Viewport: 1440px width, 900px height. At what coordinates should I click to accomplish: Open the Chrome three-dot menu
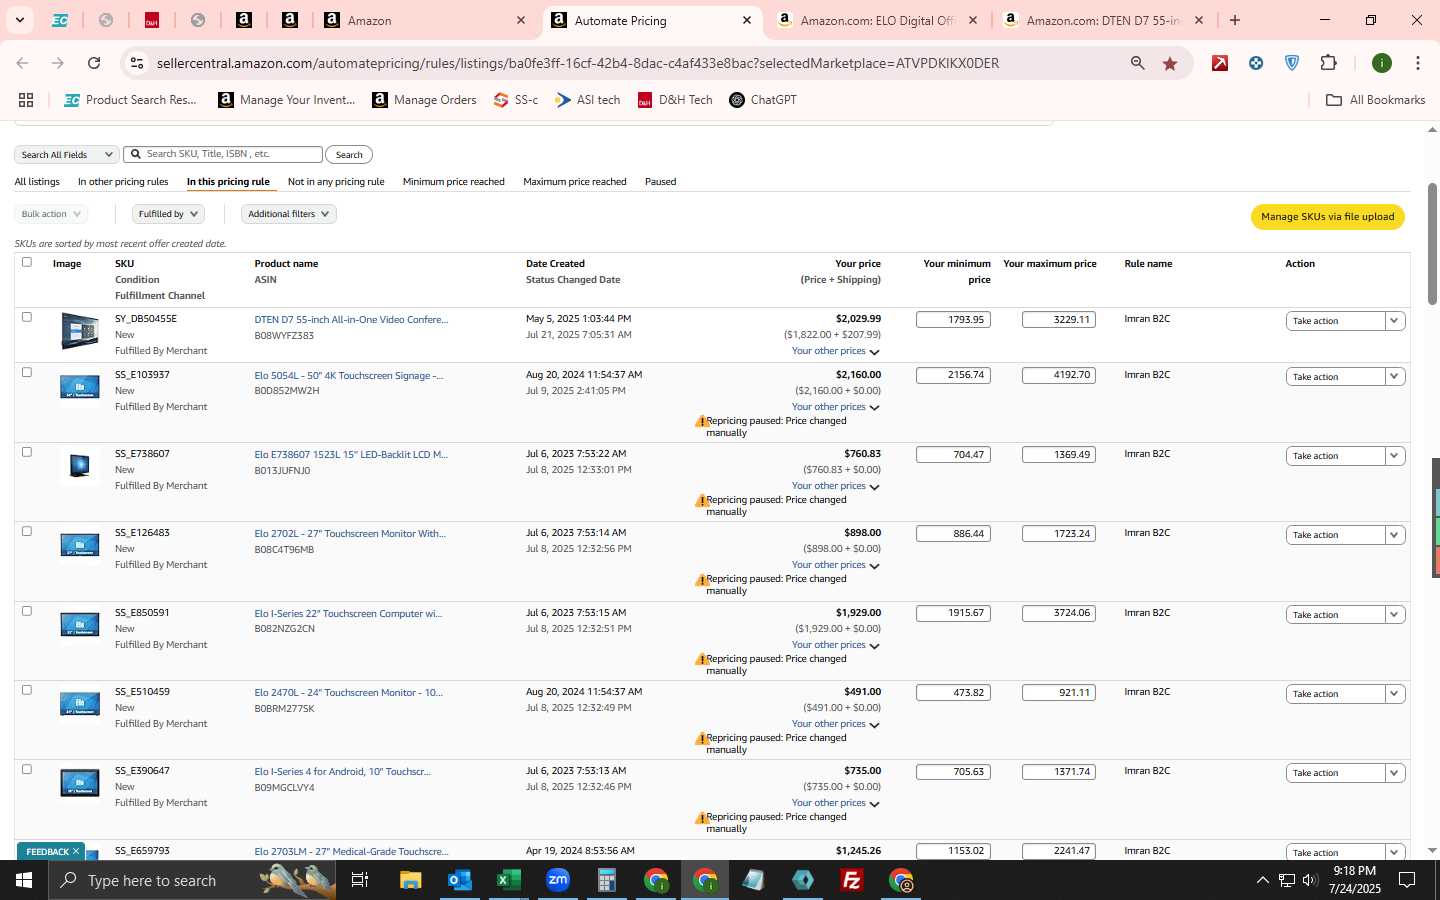tap(1417, 63)
